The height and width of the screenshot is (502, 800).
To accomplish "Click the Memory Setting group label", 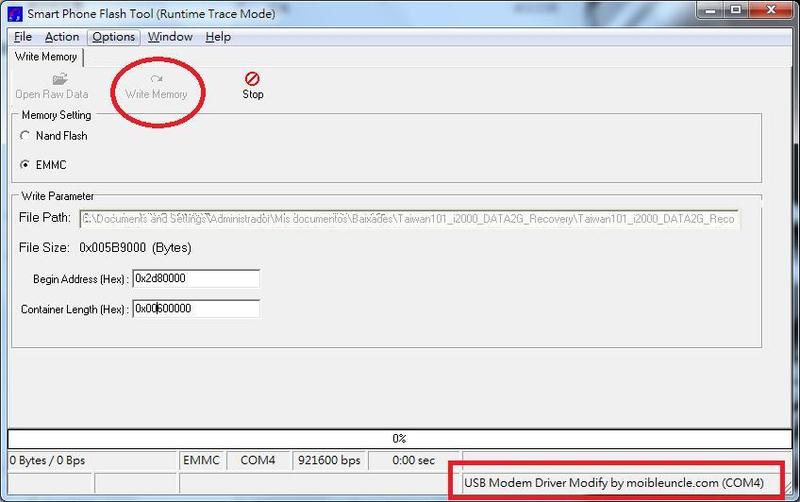I will [56, 115].
